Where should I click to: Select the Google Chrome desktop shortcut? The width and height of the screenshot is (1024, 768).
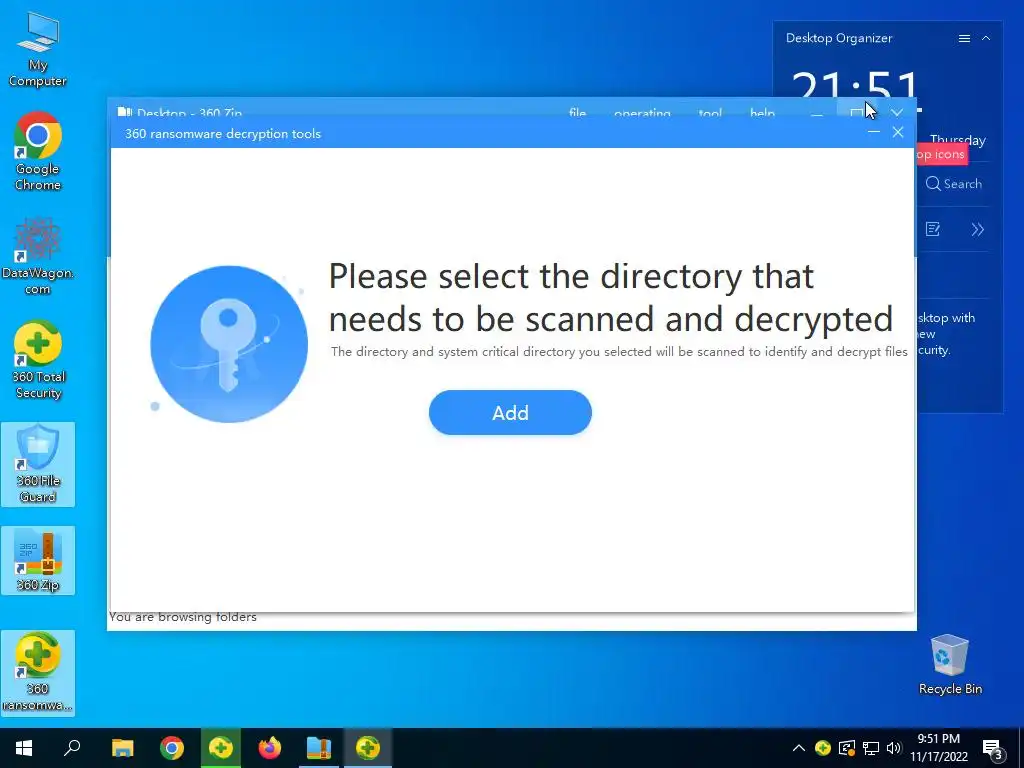[x=38, y=152]
